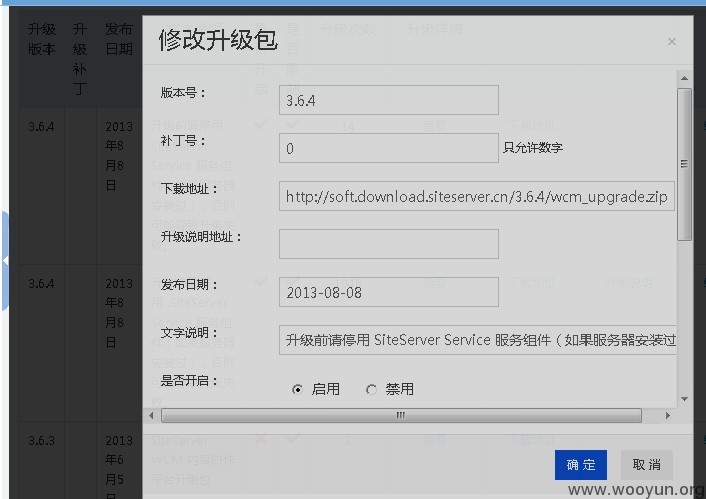Click the 3.6.3 version cell in background table
The width and height of the screenshot is (706, 499).
(41, 440)
